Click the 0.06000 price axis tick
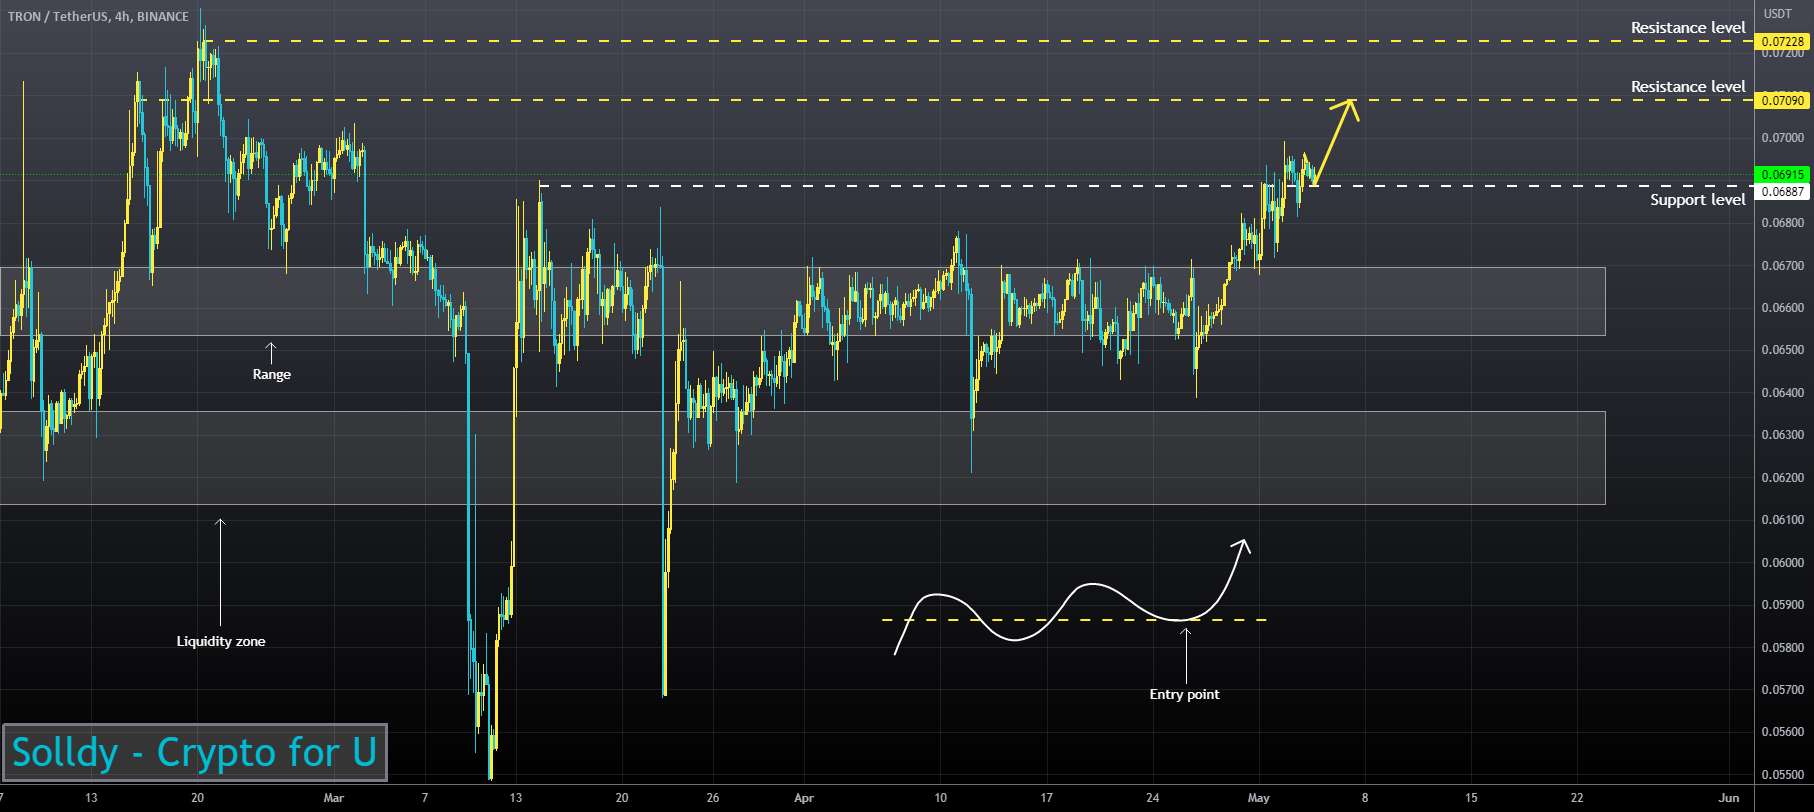 (x=1782, y=563)
